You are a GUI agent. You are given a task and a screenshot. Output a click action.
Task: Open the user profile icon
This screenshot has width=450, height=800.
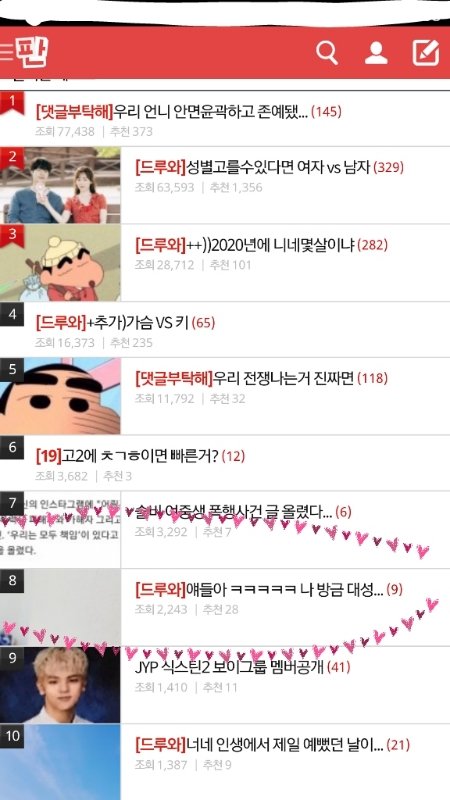[376, 53]
